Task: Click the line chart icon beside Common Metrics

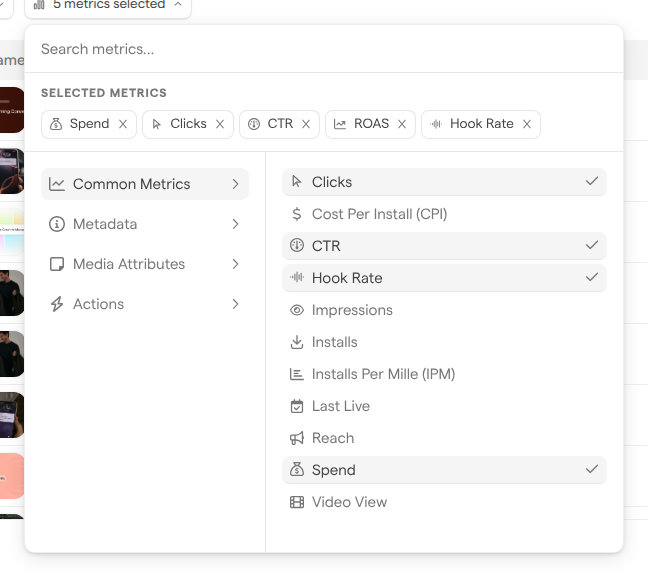Action: click(x=57, y=184)
